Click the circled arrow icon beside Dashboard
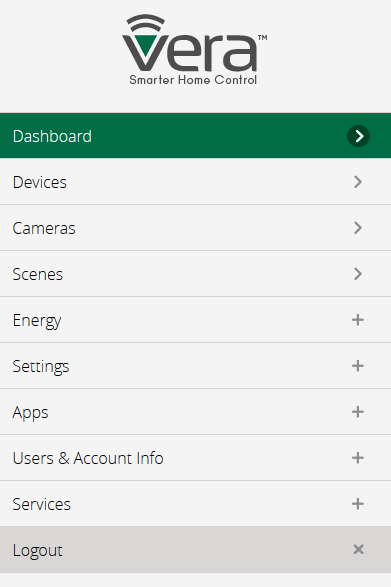Image resolution: width=391 pixels, height=587 pixels. (358, 136)
